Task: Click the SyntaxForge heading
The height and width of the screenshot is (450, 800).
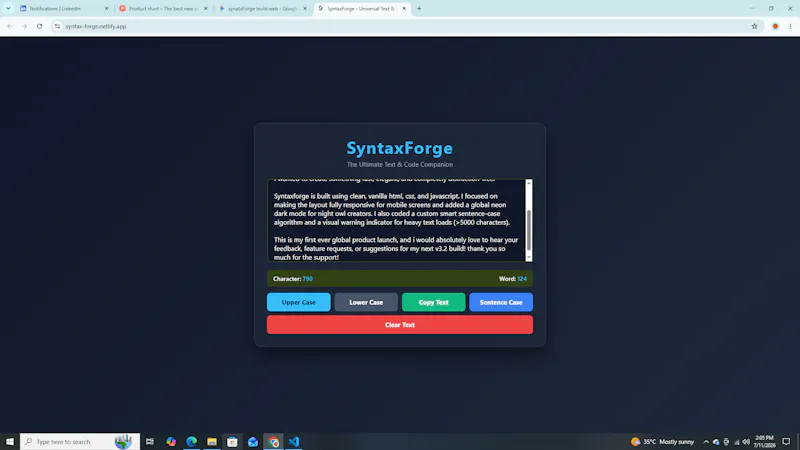Action: tap(399, 148)
